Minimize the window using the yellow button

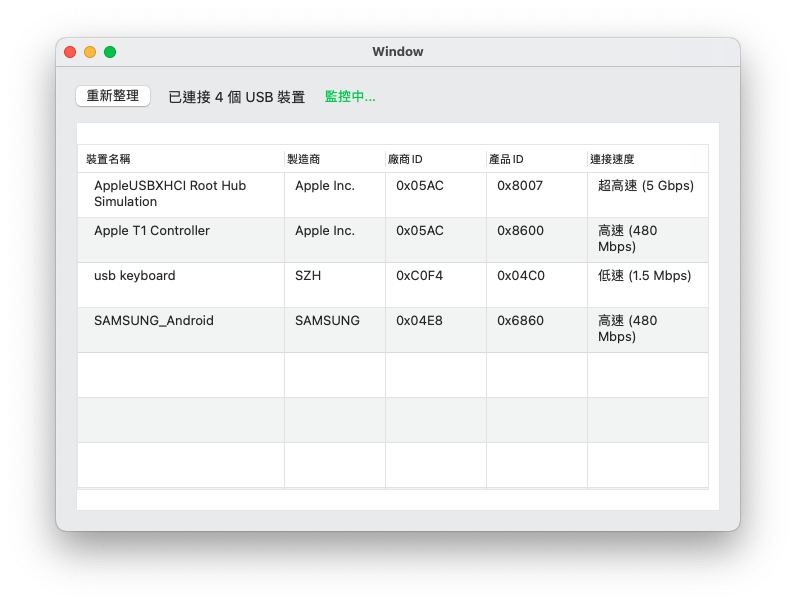click(90, 52)
